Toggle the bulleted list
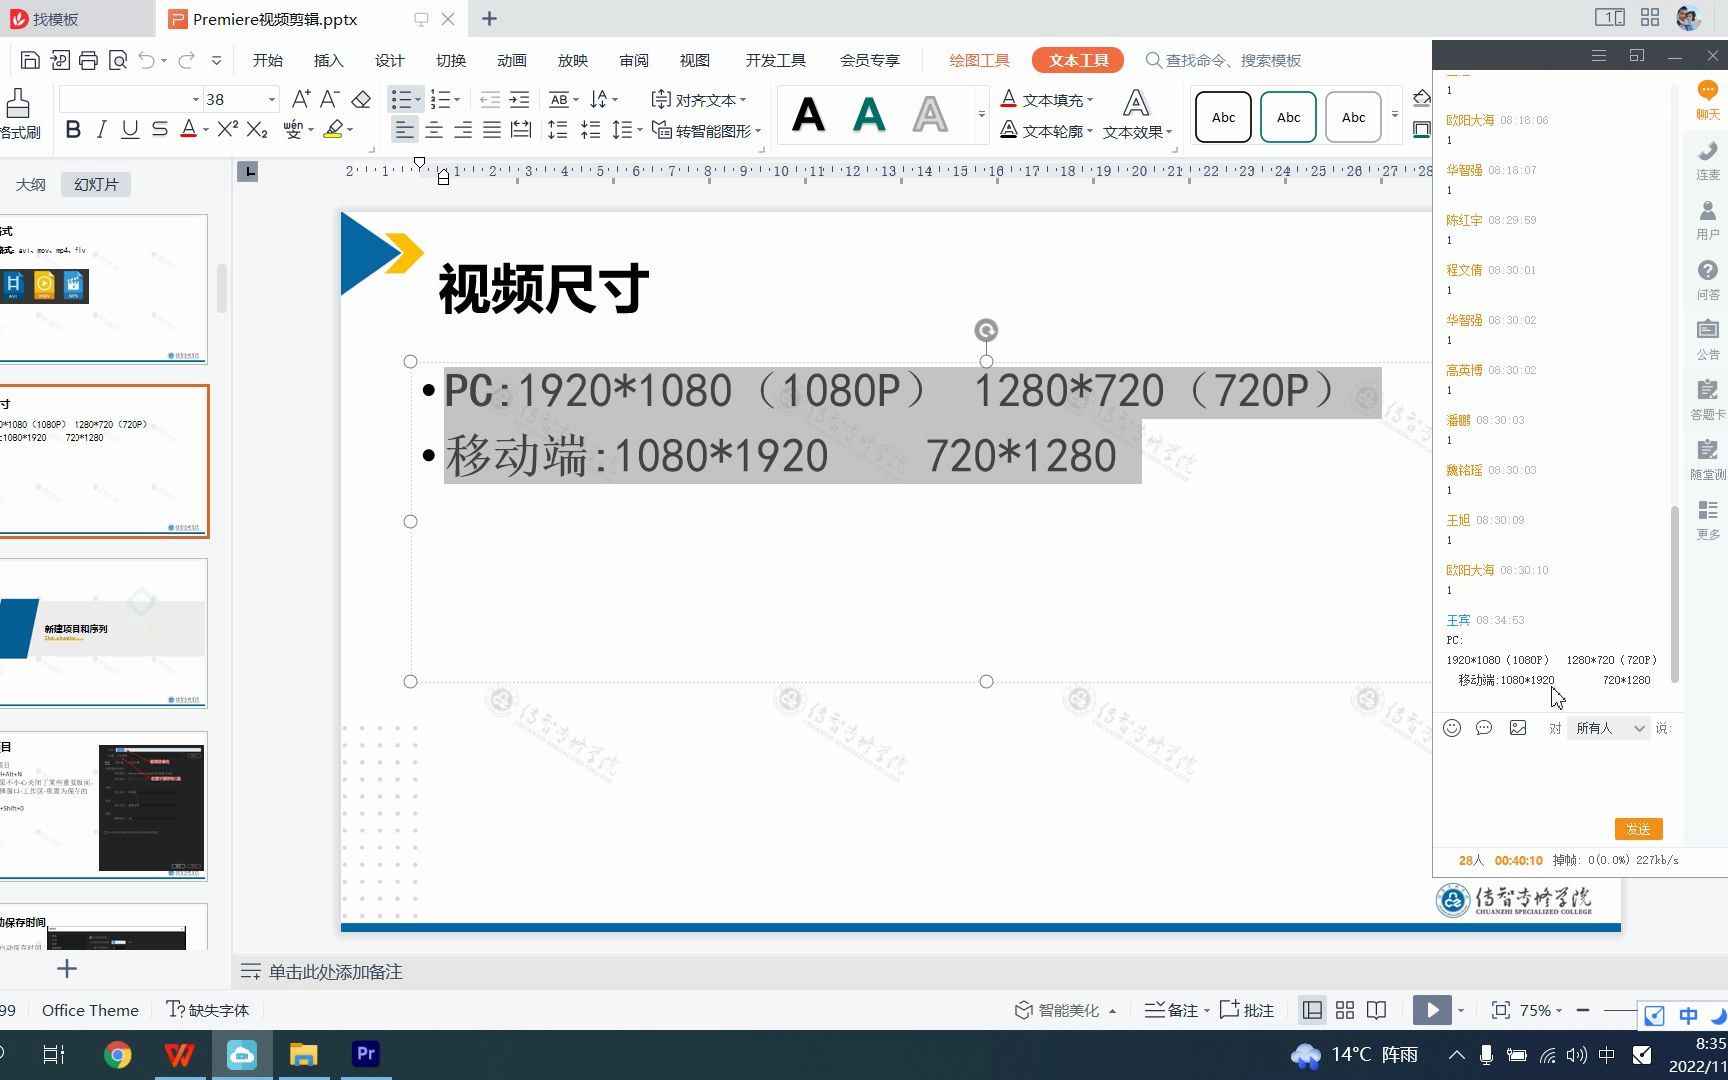The width and height of the screenshot is (1728, 1080). click(x=402, y=98)
